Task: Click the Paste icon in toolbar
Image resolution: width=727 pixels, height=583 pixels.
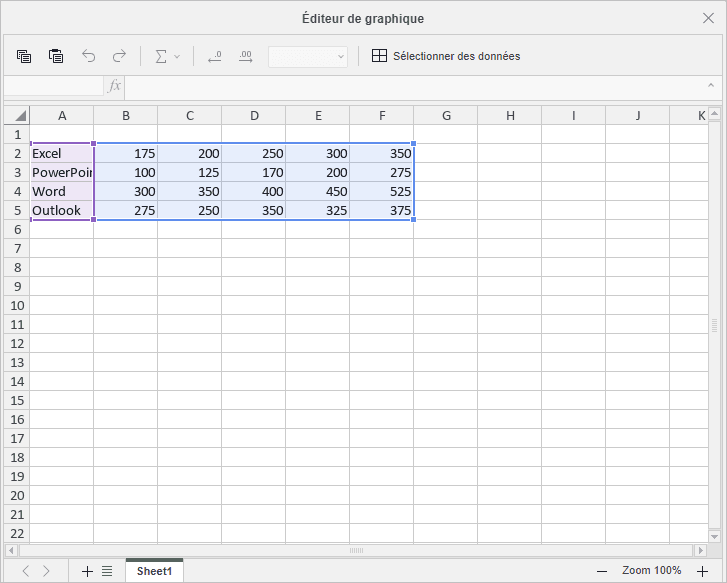Action: point(56,56)
